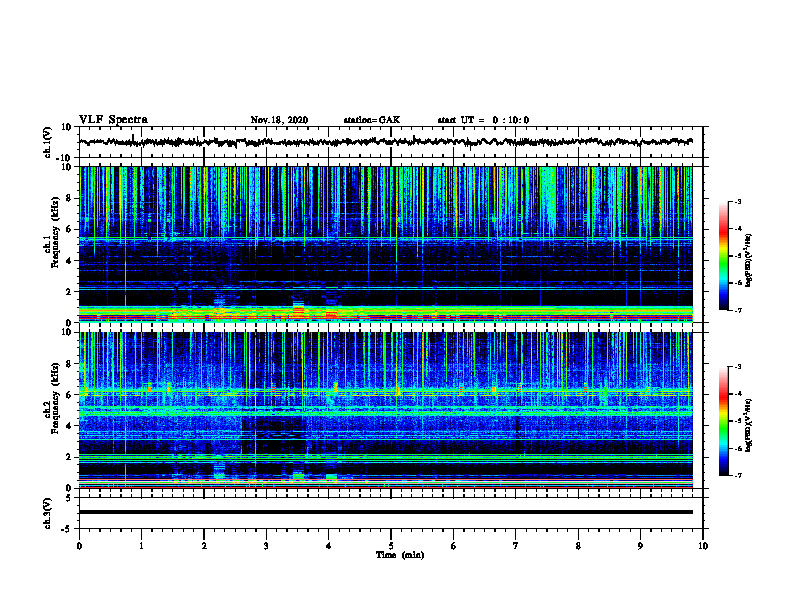The width and height of the screenshot is (792, 612).
Task: Click the time axis tick label "7"
Action: coord(516,546)
